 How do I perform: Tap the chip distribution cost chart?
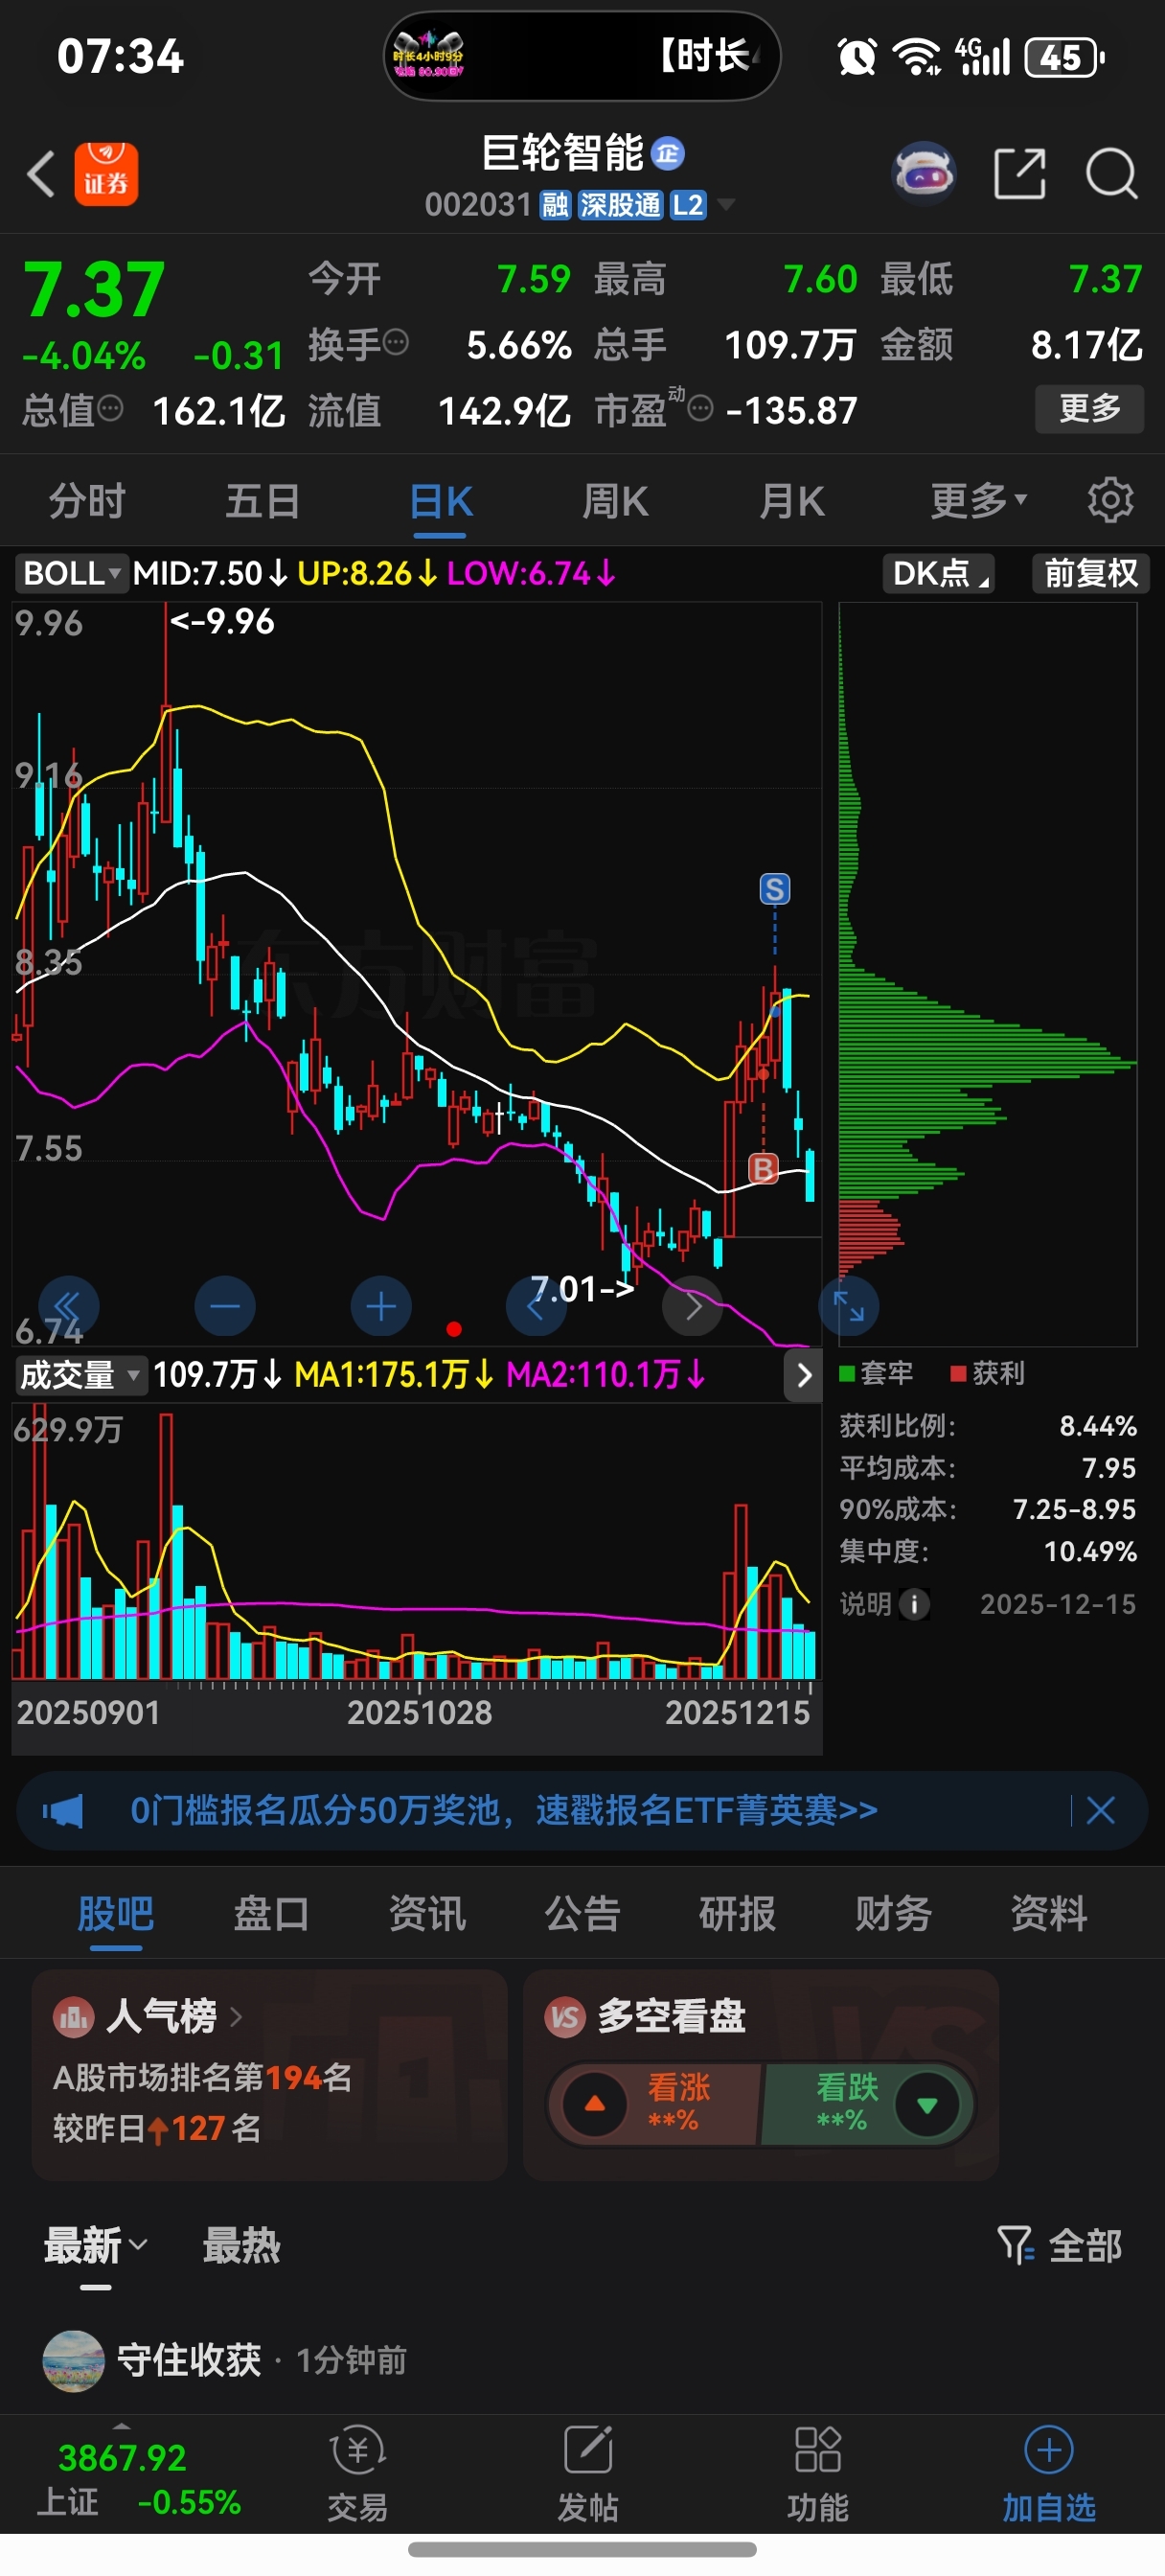tap(988, 973)
